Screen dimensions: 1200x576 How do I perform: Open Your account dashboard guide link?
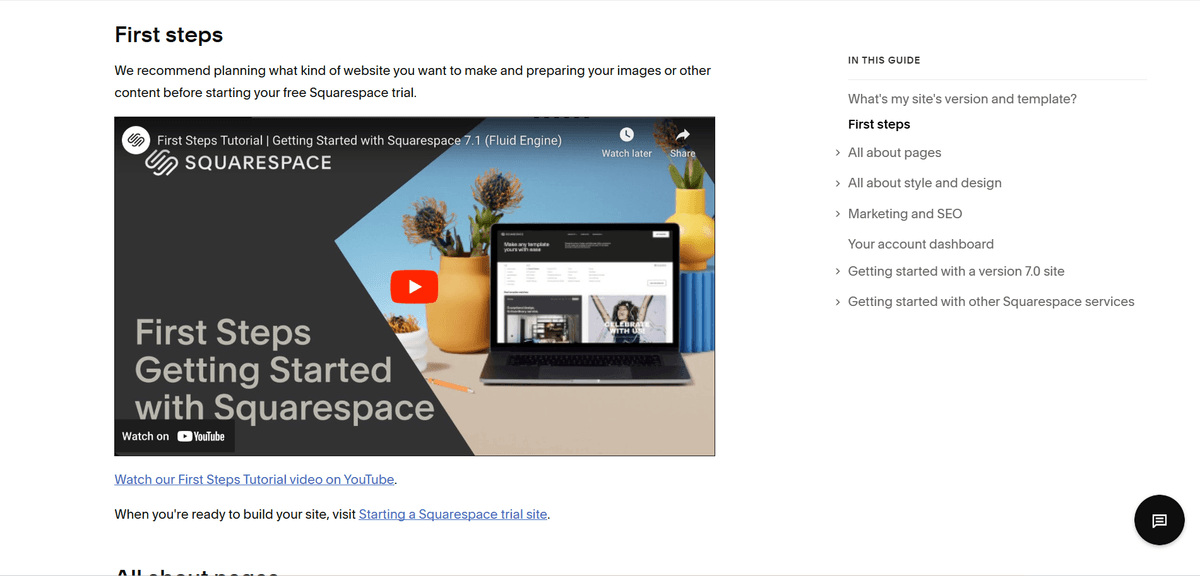[921, 244]
